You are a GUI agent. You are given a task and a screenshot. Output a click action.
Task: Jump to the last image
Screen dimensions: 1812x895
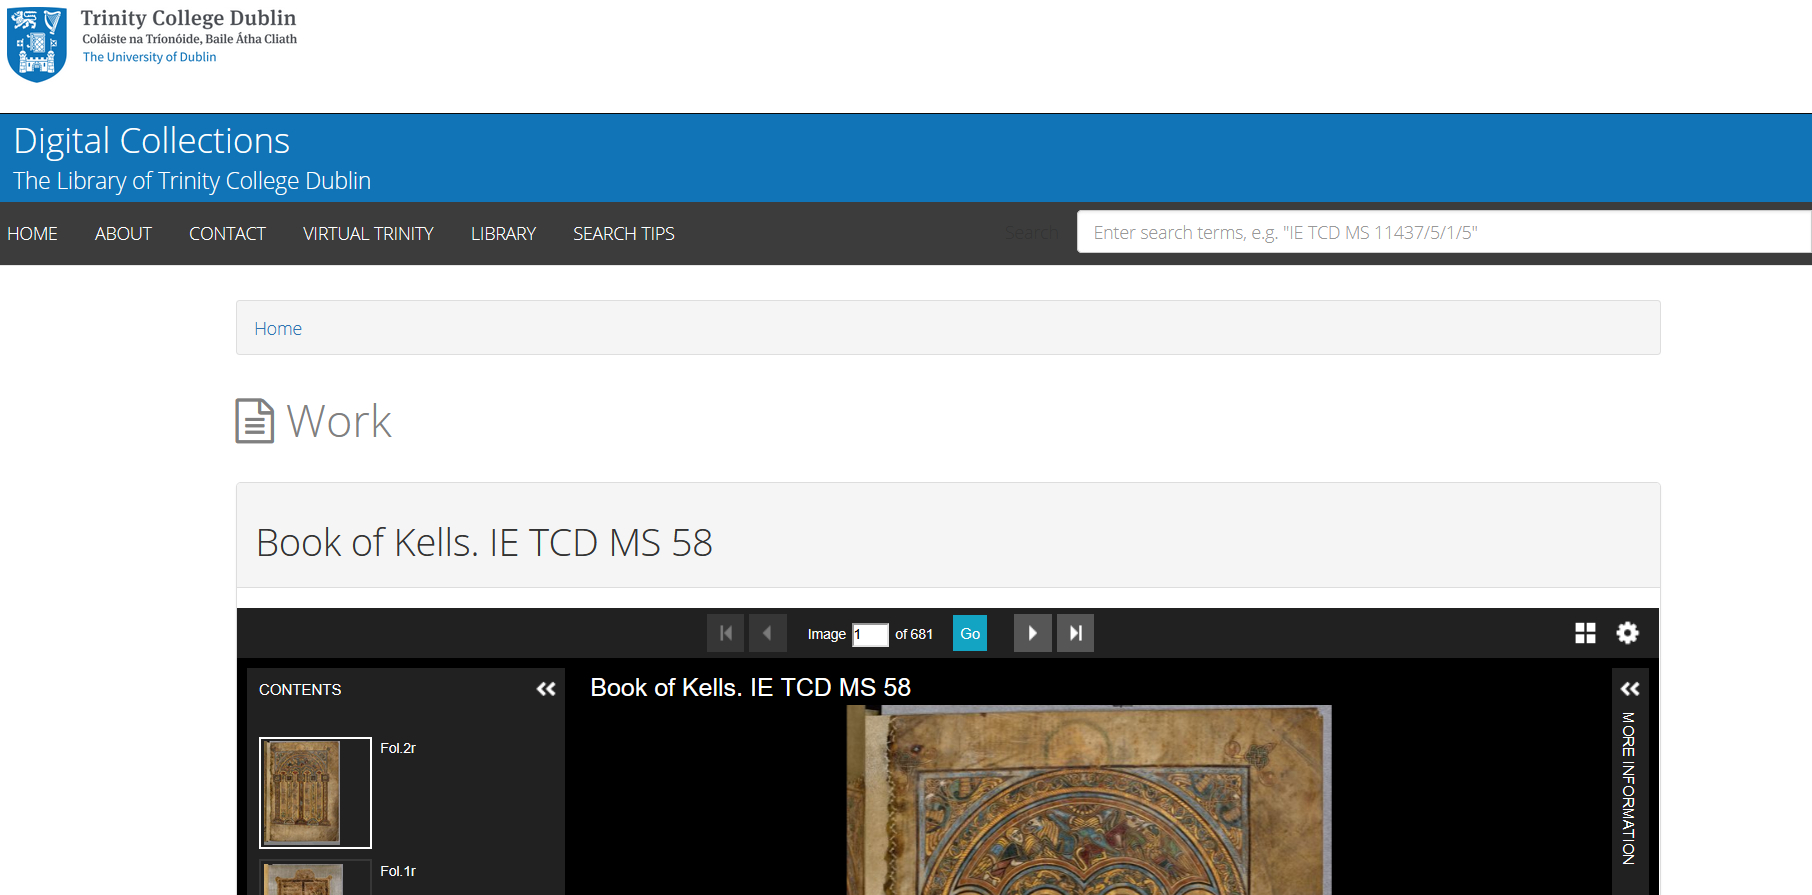(x=1075, y=633)
